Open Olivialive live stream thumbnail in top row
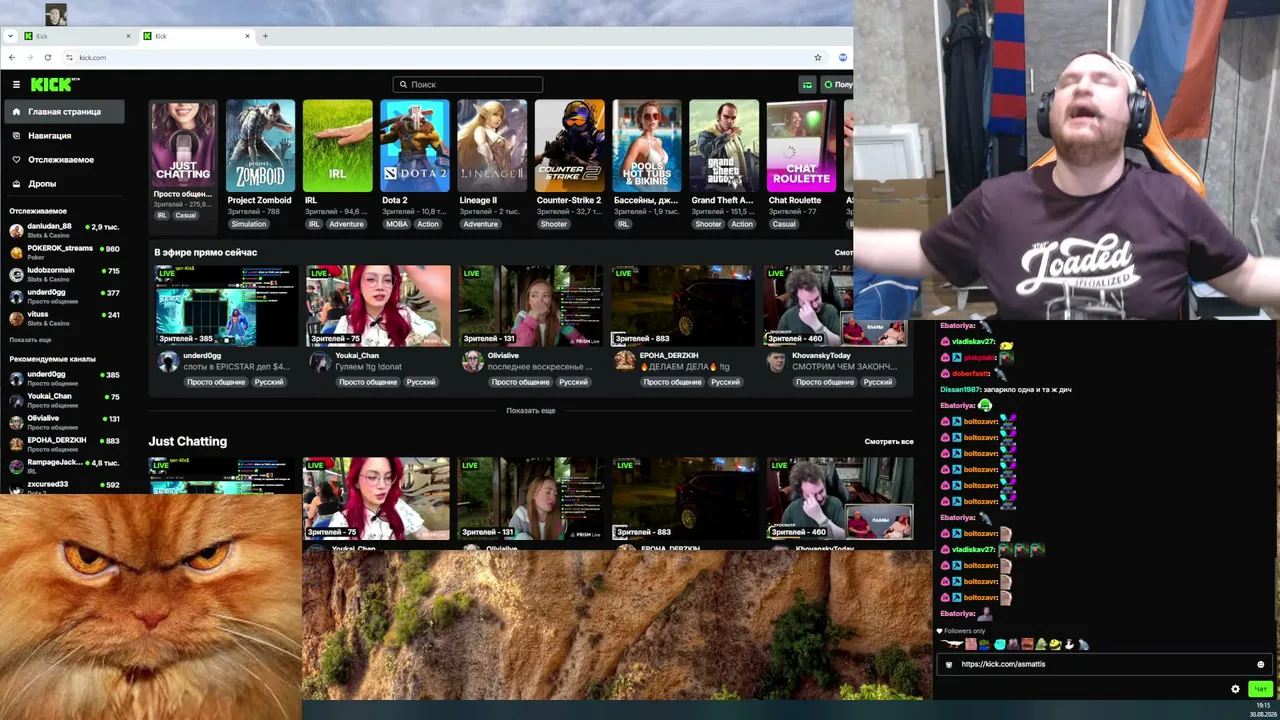The image size is (1280, 720). 530,305
